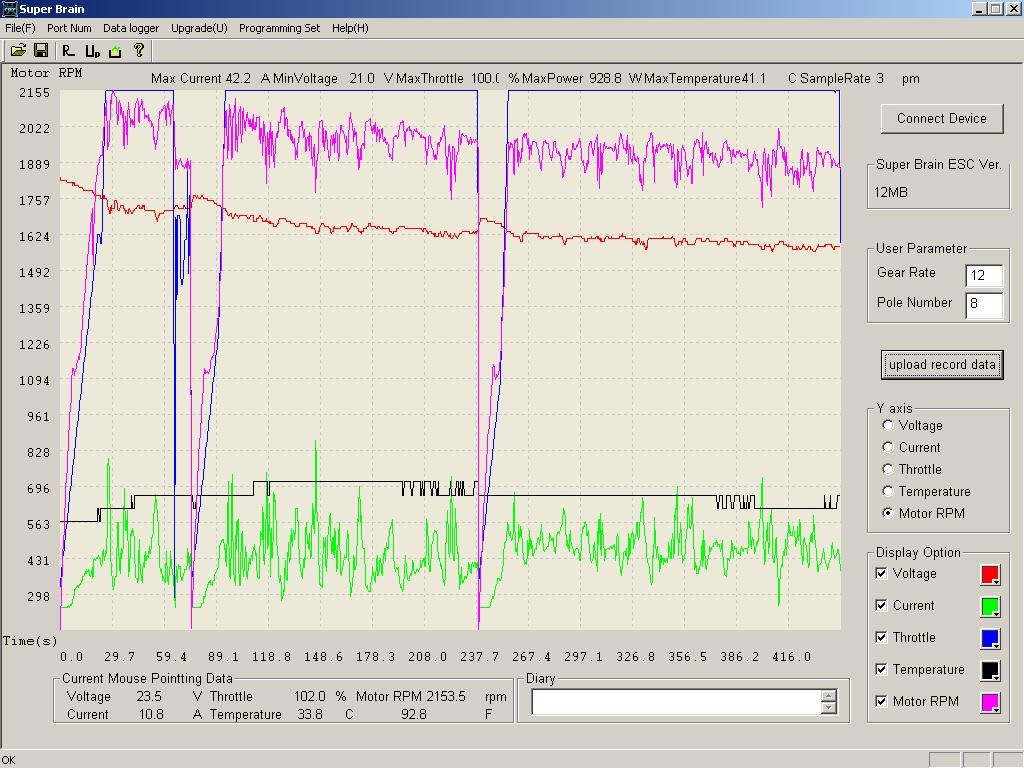Uncheck the Throttle display option checkbox
The width and height of the screenshot is (1024, 768).
coord(882,637)
